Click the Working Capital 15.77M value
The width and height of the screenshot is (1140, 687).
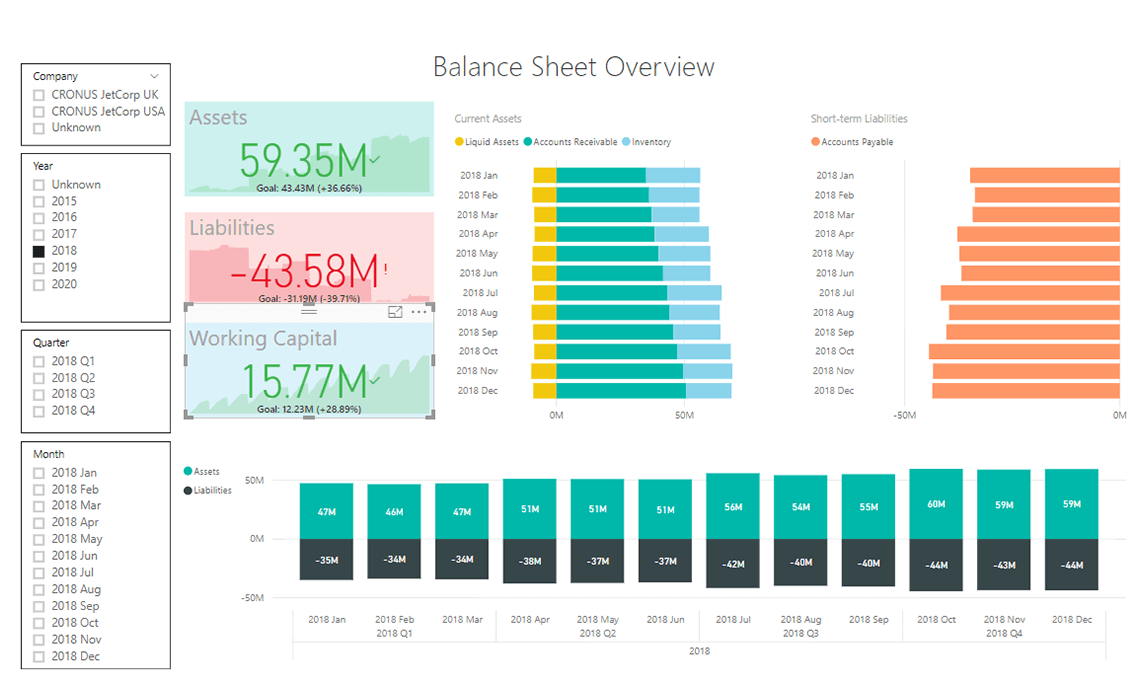click(305, 381)
